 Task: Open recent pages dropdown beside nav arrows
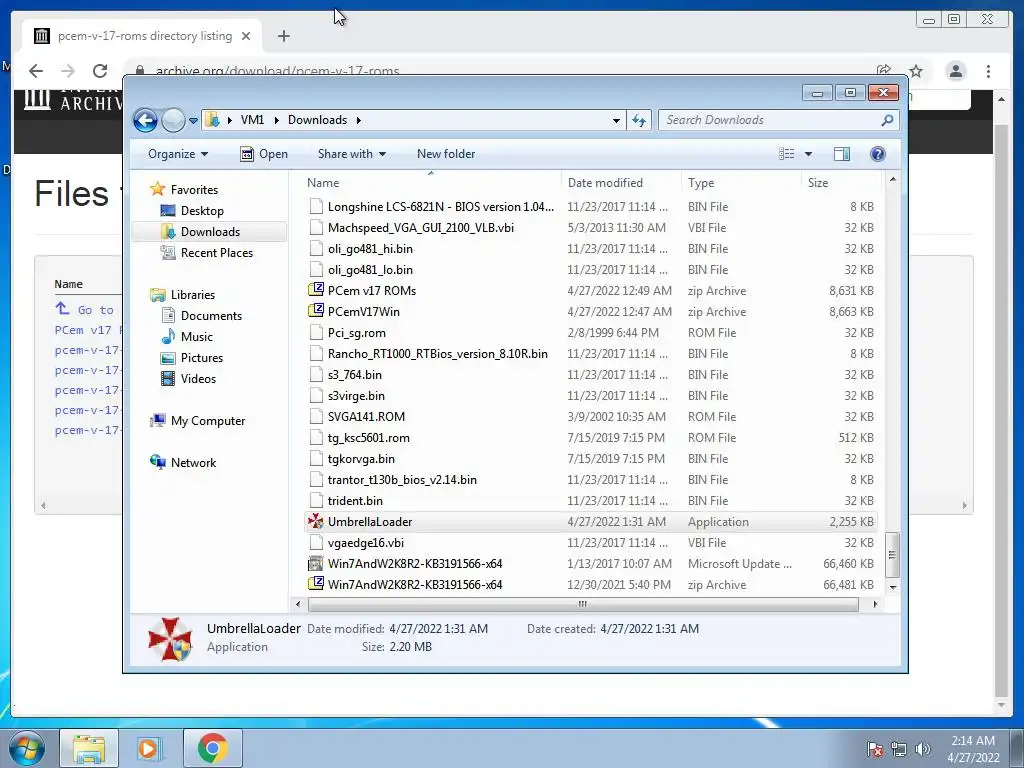coord(193,121)
